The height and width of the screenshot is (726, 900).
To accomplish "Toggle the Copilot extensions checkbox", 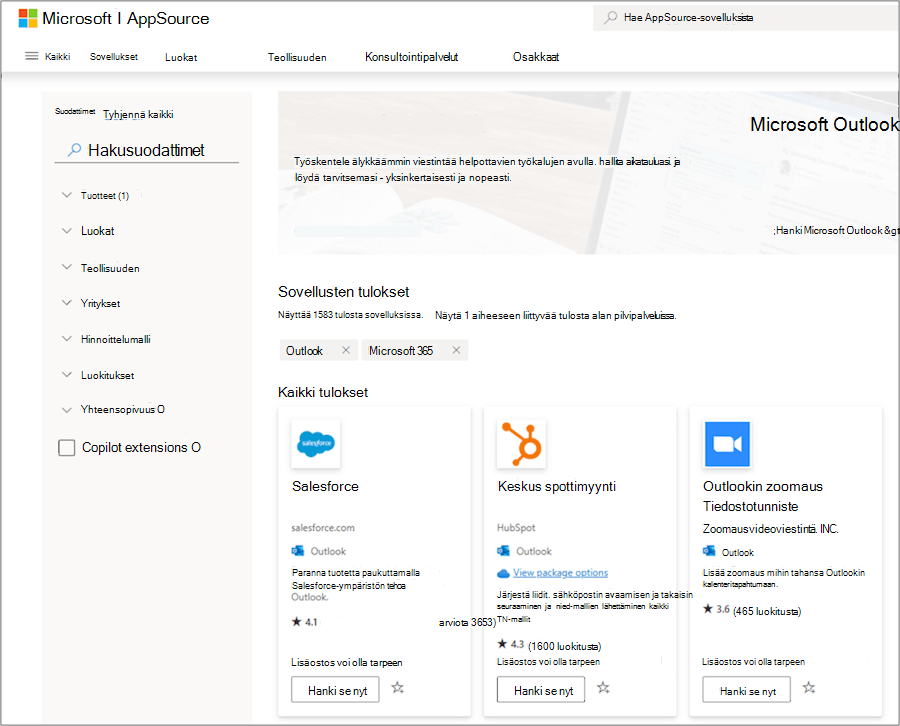I will click(x=67, y=448).
